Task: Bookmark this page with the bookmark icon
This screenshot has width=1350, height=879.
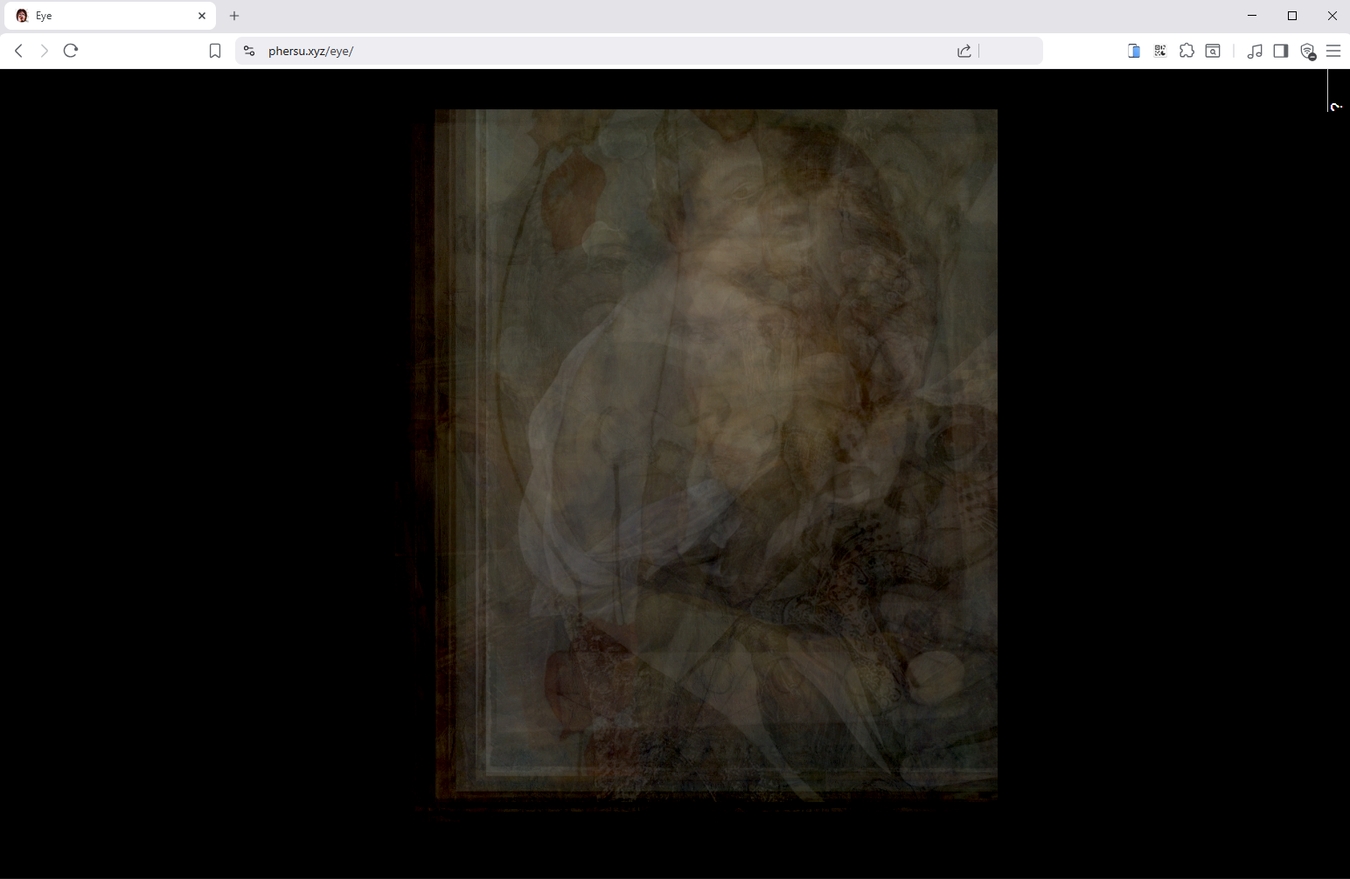Action: point(215,51)
